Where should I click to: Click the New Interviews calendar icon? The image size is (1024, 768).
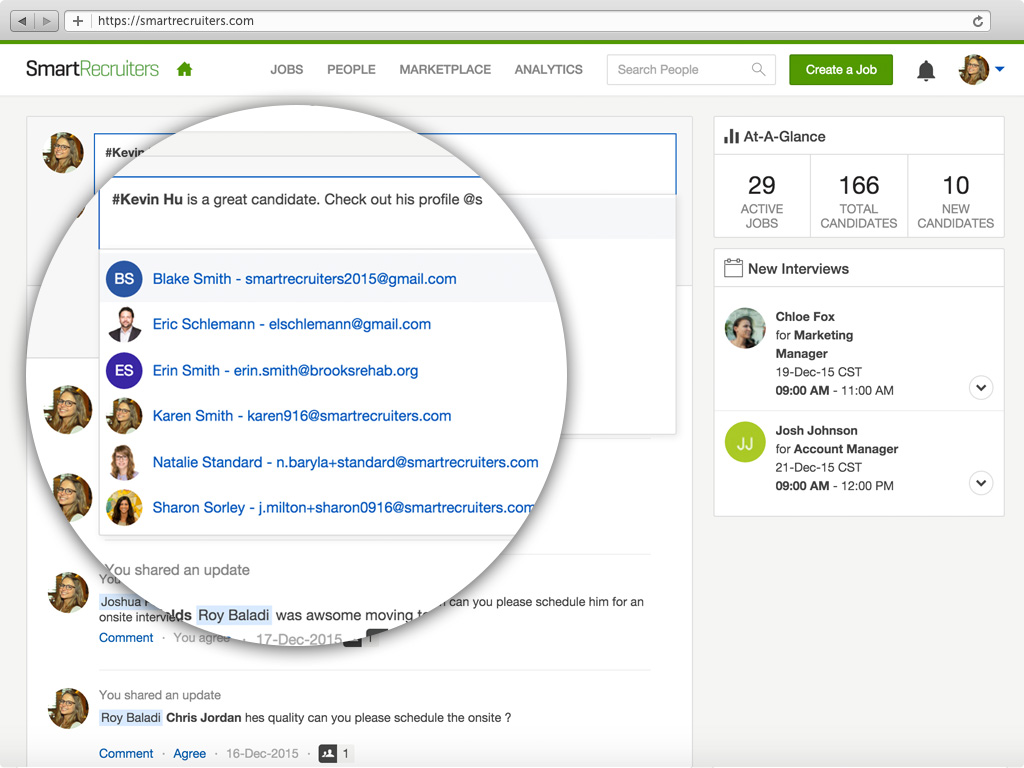coord(733,268)
